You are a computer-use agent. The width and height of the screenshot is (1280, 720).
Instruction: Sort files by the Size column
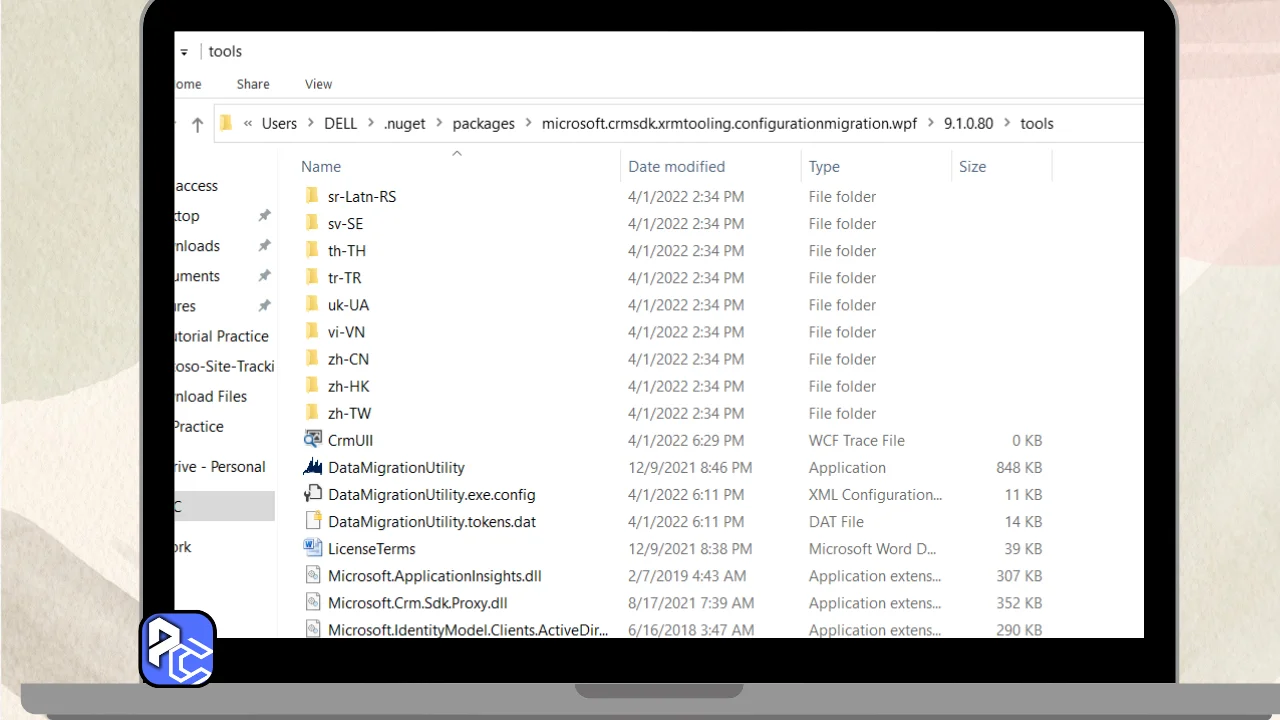point(972,167)
